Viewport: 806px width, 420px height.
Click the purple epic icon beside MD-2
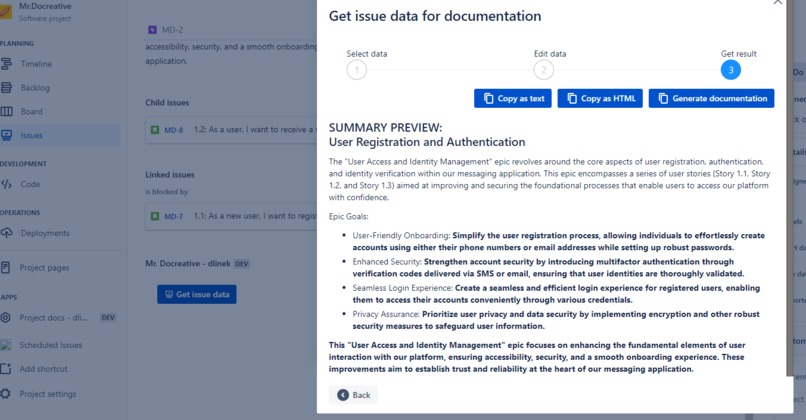[x=152, y=30]
